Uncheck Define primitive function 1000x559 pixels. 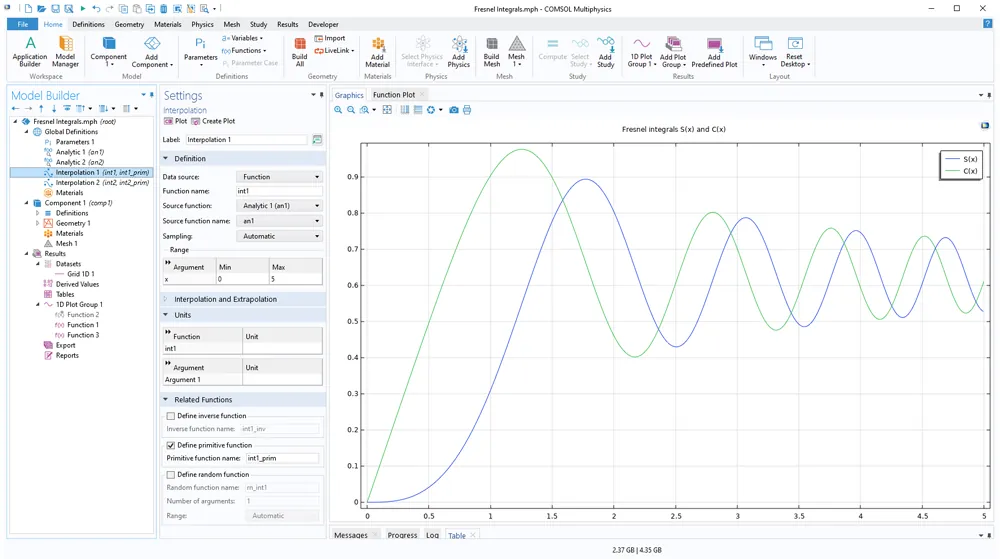tap(171, 445)
